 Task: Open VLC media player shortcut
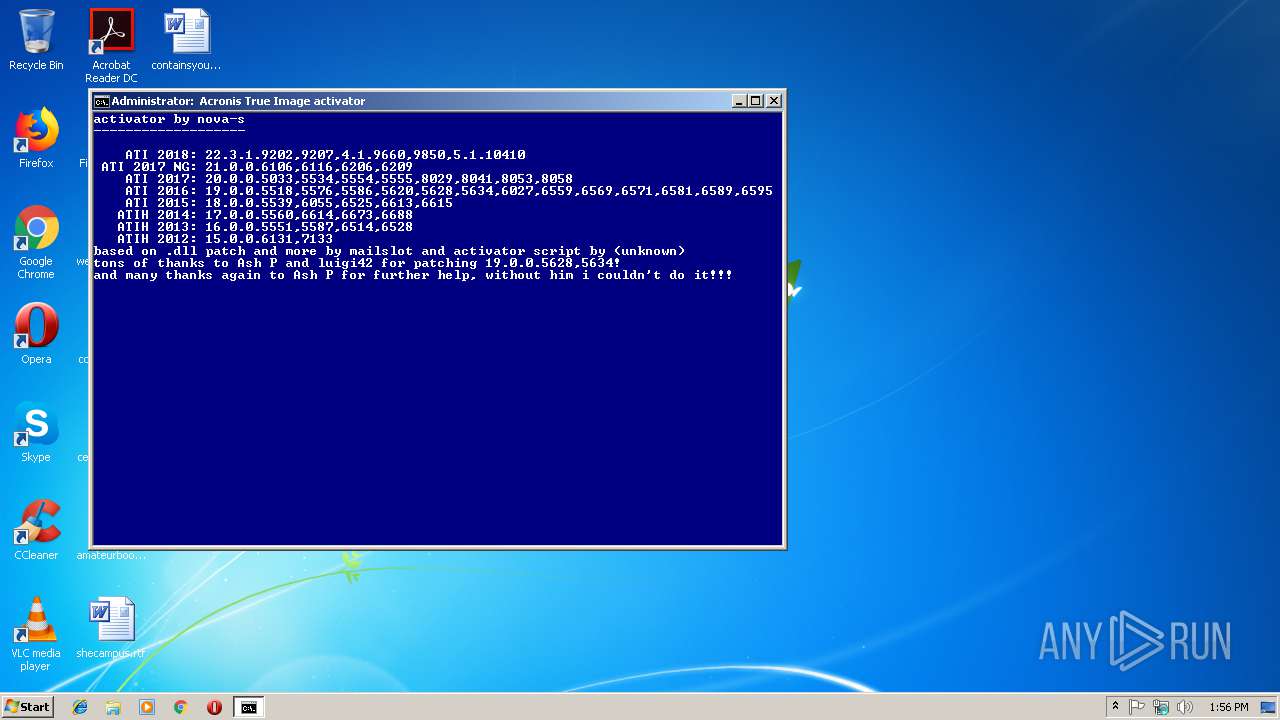point(36,634)
